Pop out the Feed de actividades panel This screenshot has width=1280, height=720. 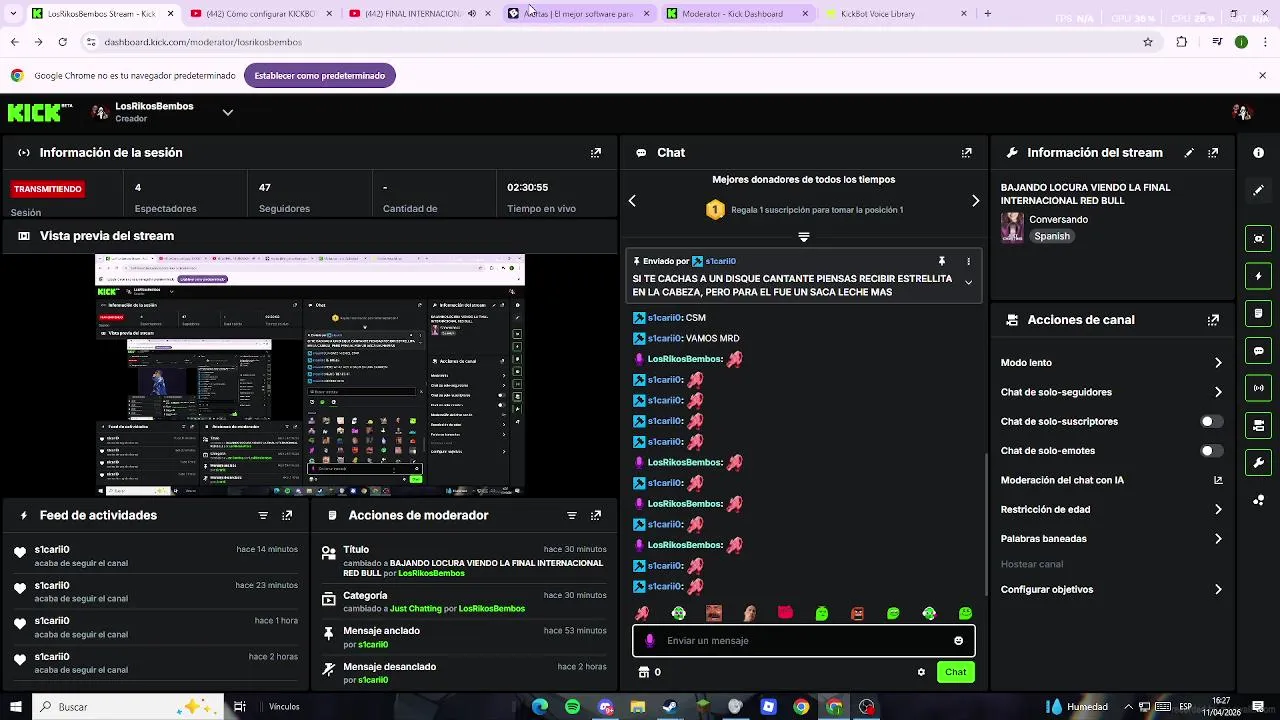(x=287, y=516)
